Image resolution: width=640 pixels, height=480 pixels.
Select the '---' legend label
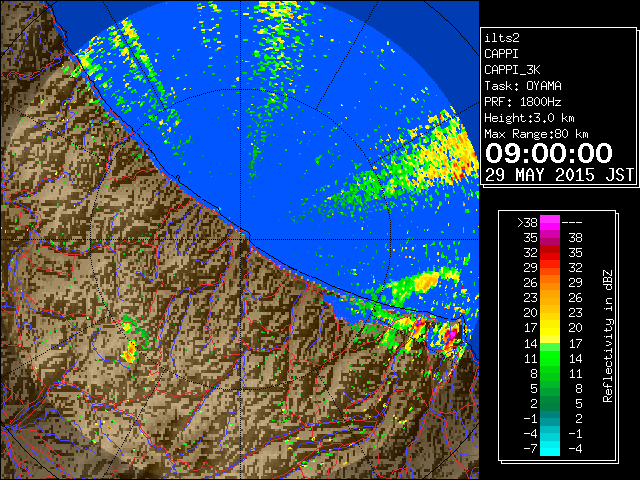coord(572,222)
